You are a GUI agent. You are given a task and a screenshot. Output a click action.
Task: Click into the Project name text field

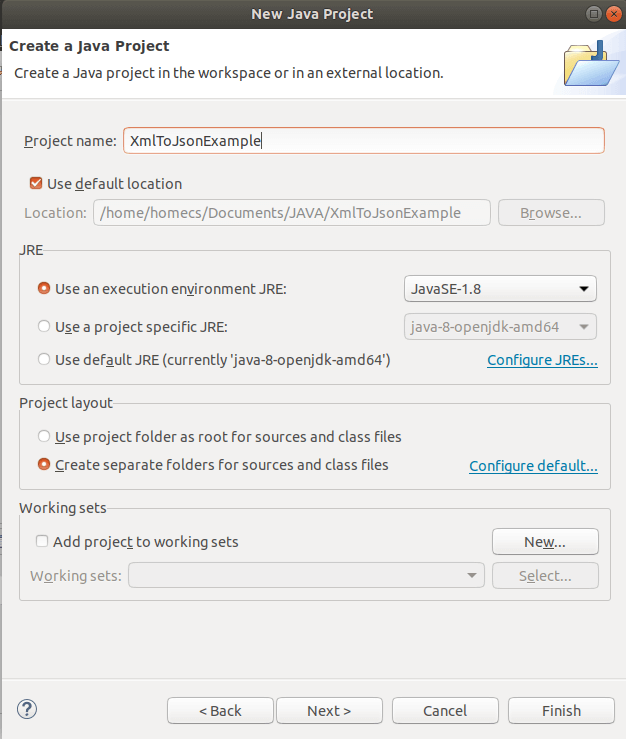coord(364,141)
